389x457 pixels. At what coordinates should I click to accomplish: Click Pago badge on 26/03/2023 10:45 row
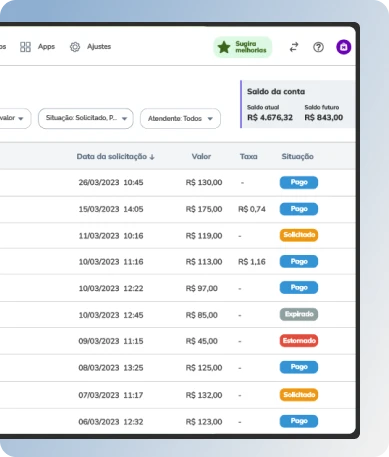[299, 182]
